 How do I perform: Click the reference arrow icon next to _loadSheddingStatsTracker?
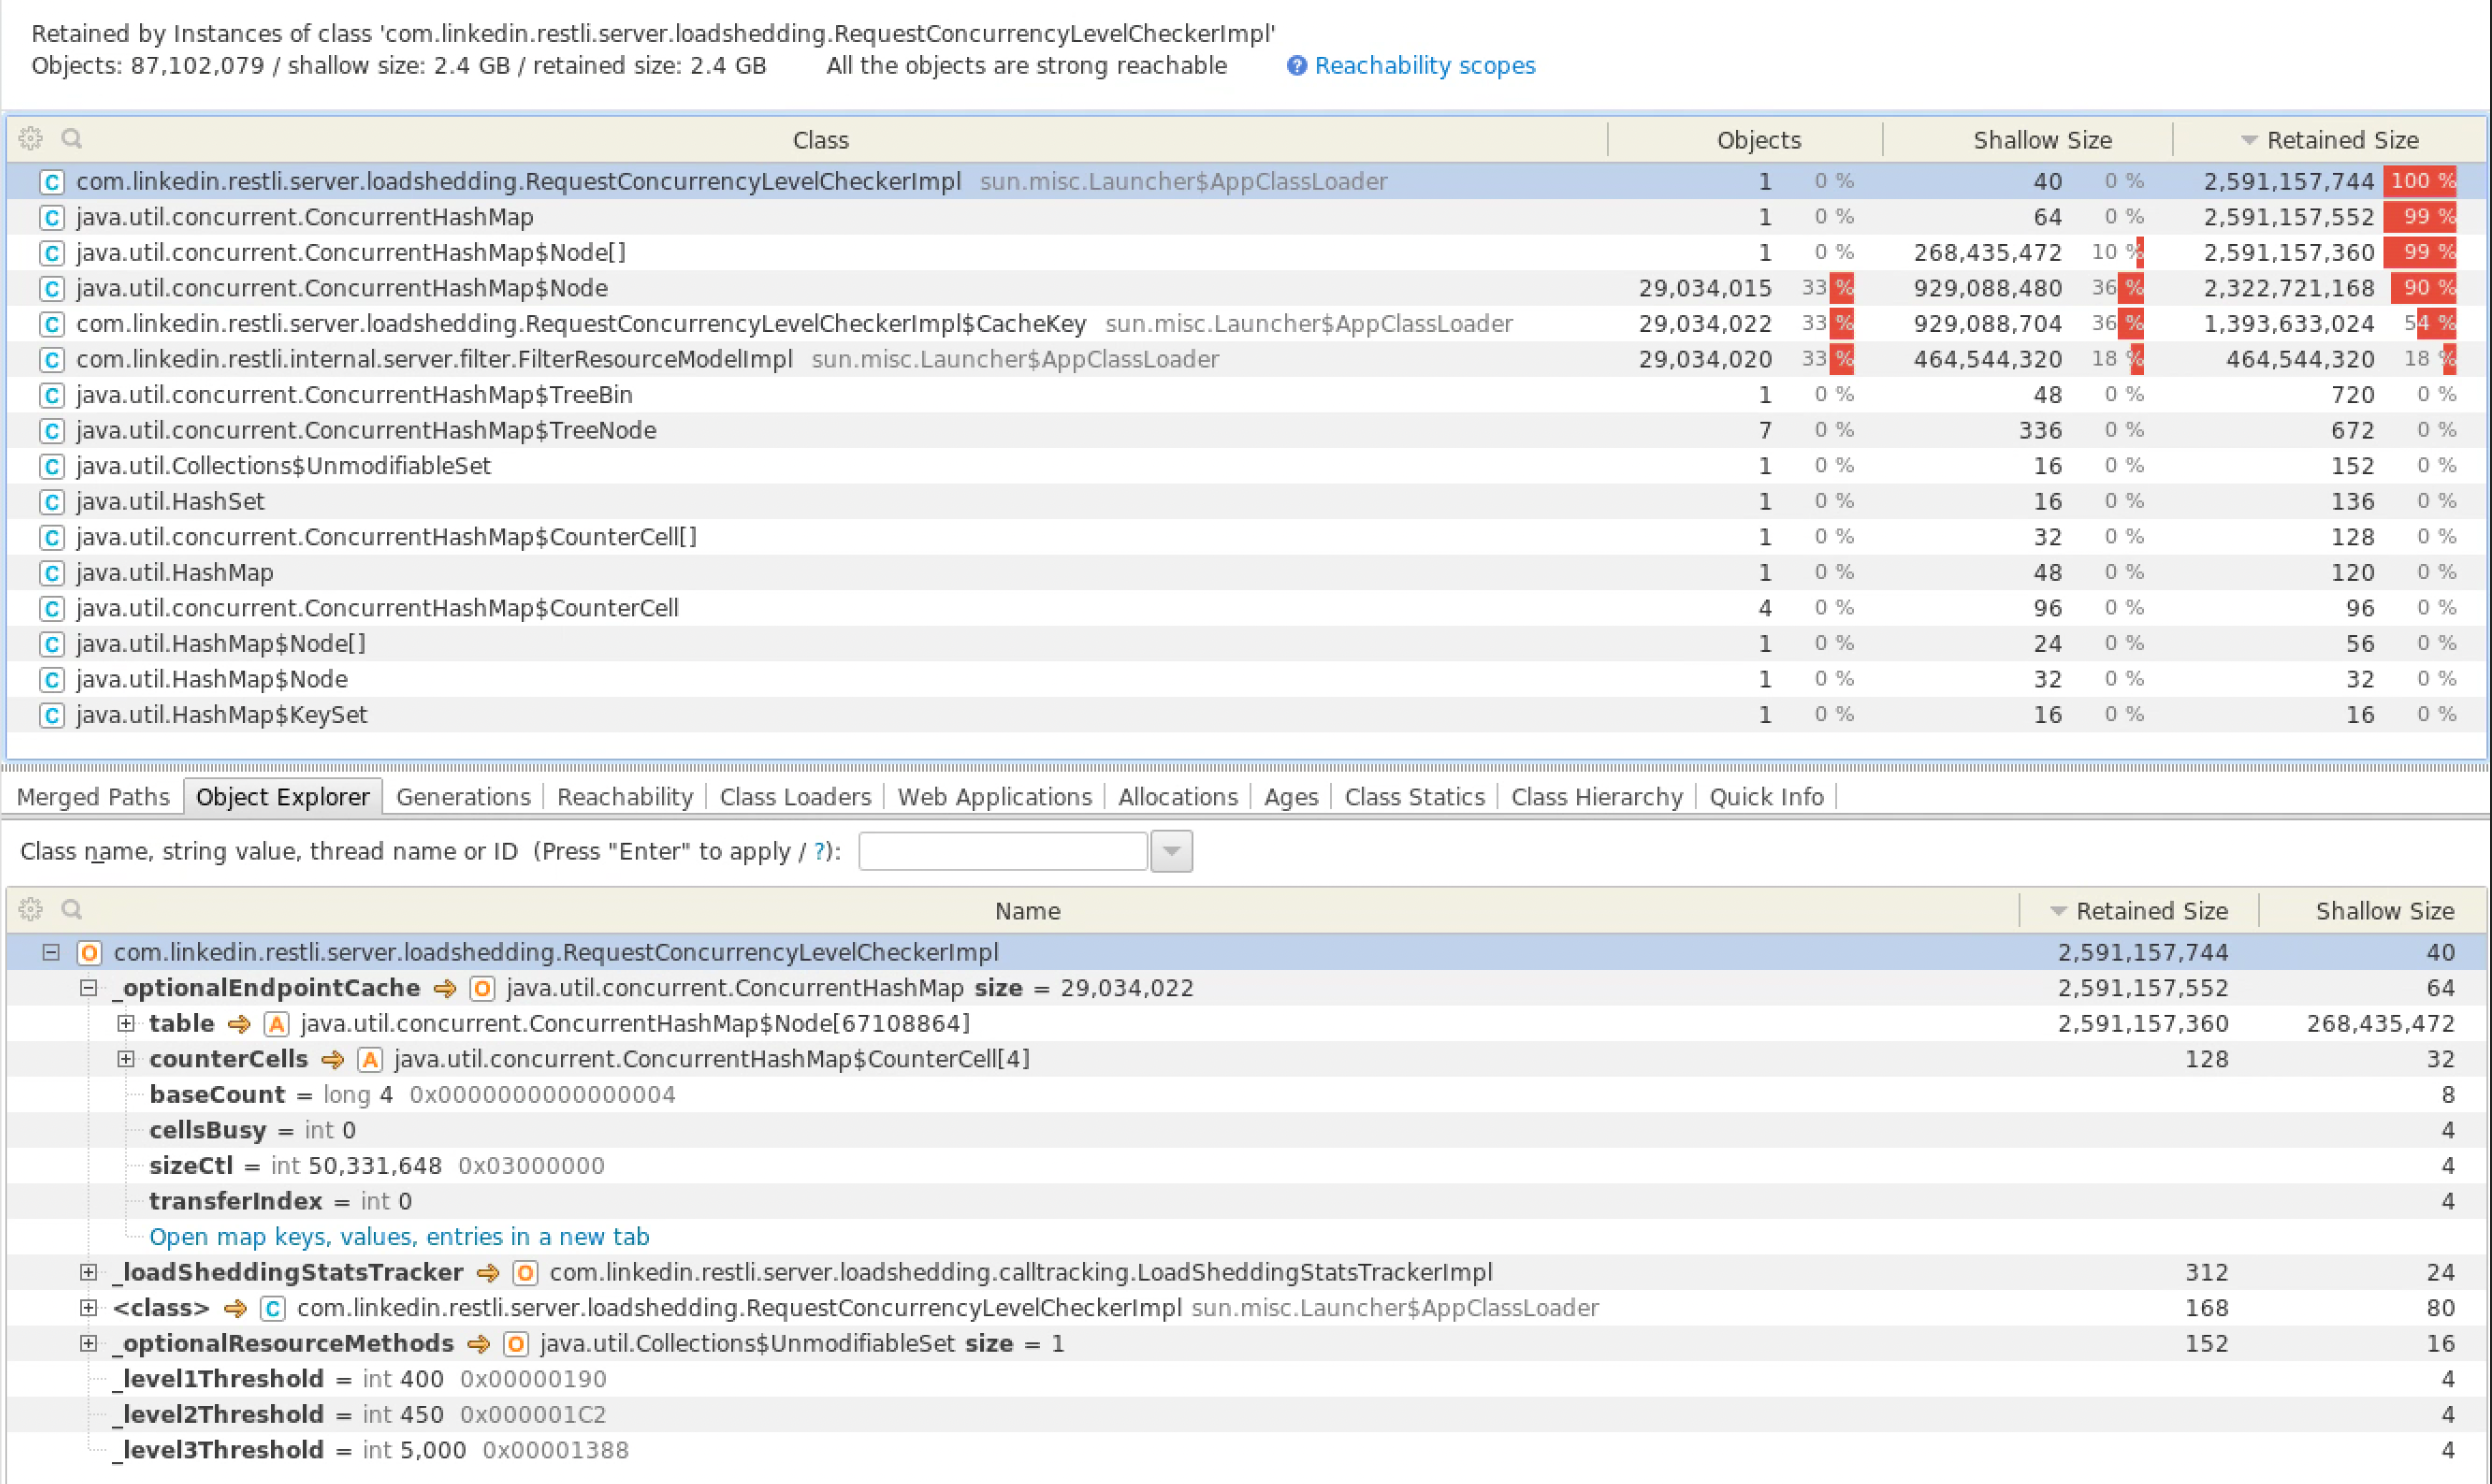pos(487,1273)
